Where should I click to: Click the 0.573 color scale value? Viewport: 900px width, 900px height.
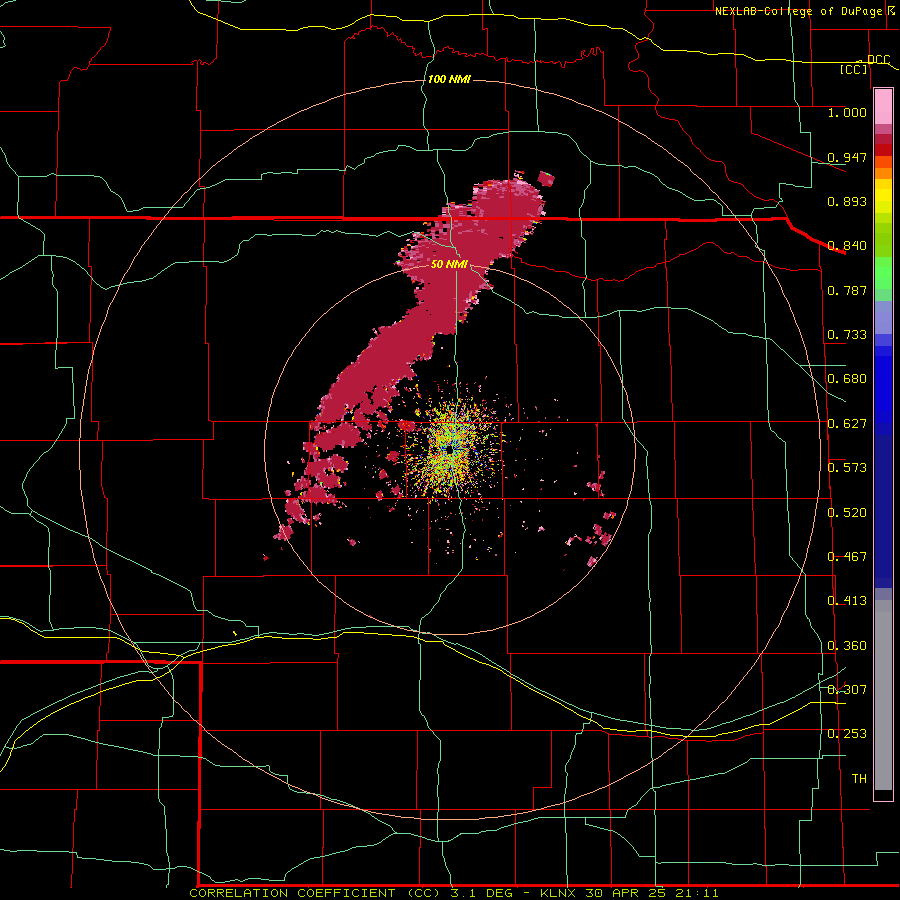(x=847, y=468)
